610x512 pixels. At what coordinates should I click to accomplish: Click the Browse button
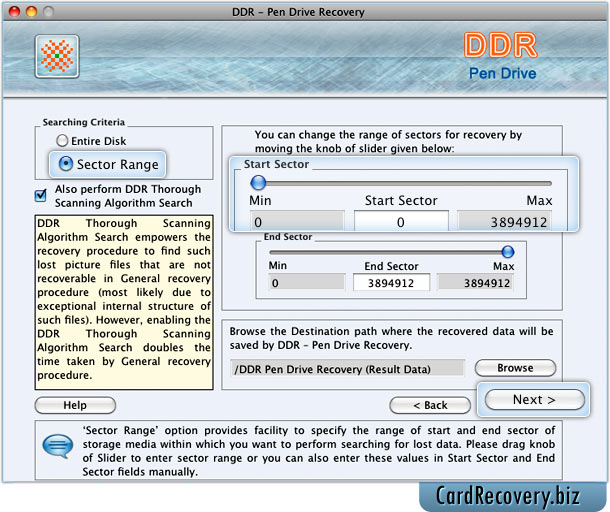pyautogui.click(x=515, y=368)
